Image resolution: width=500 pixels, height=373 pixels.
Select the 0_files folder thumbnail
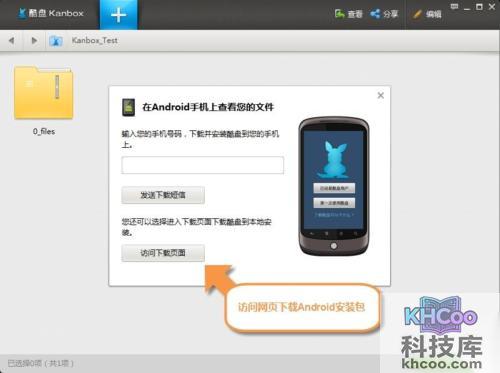[43, 92]
